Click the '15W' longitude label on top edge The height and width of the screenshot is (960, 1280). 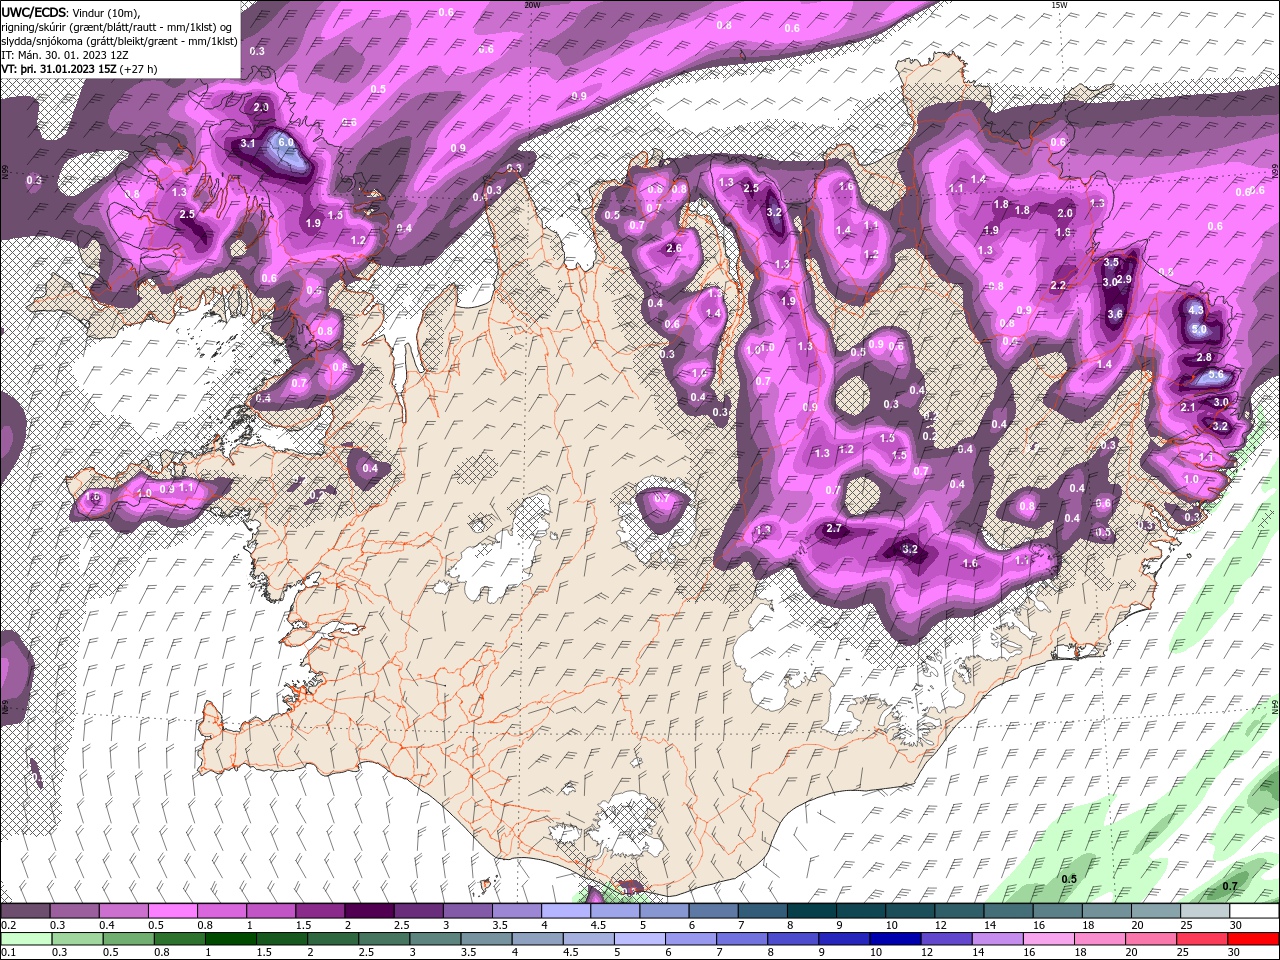1059,5
